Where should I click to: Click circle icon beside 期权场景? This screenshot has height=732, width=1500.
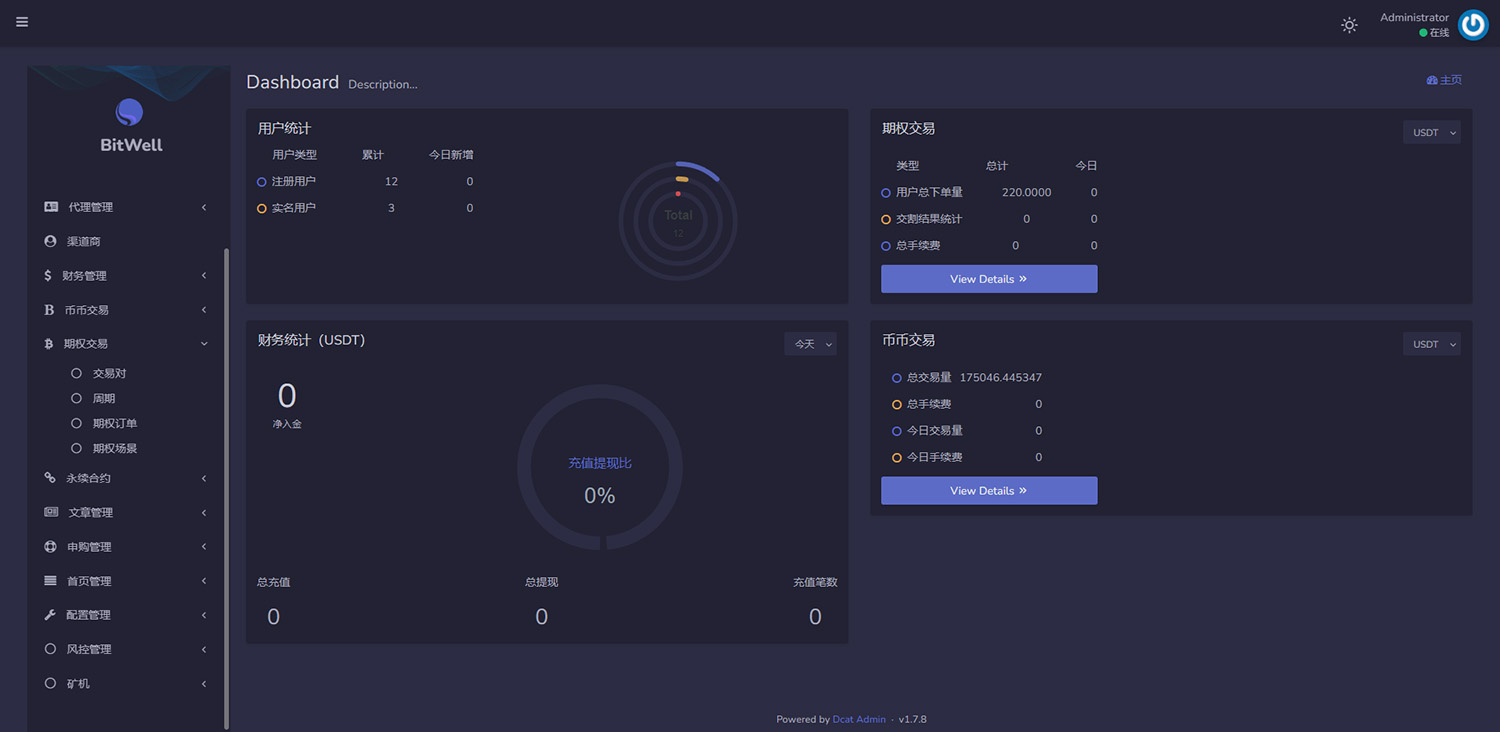(x=76, y=448)
